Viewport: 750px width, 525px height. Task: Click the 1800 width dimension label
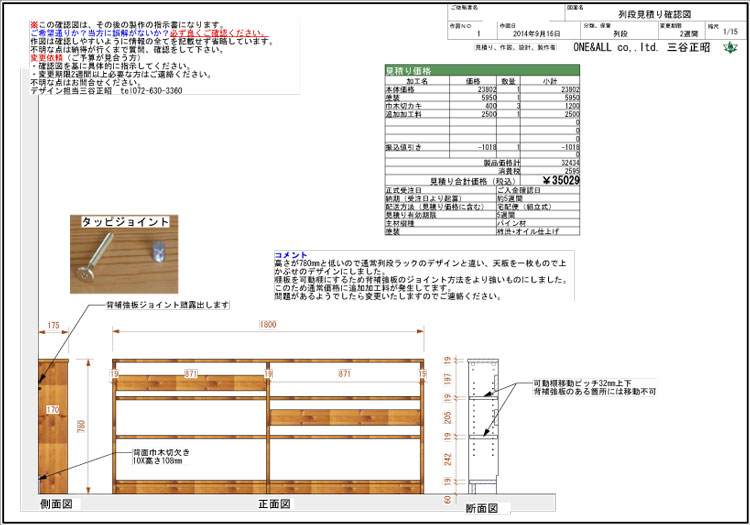[268, 323]
